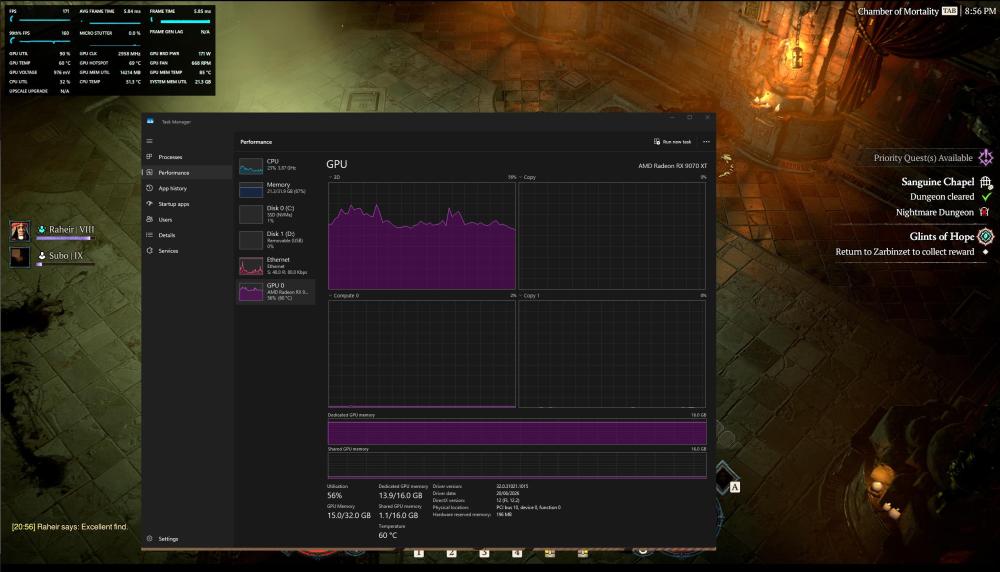Click Subo's party portrait
The image size is (1000, 572).
pyautogui.click(x=20, y=257)
